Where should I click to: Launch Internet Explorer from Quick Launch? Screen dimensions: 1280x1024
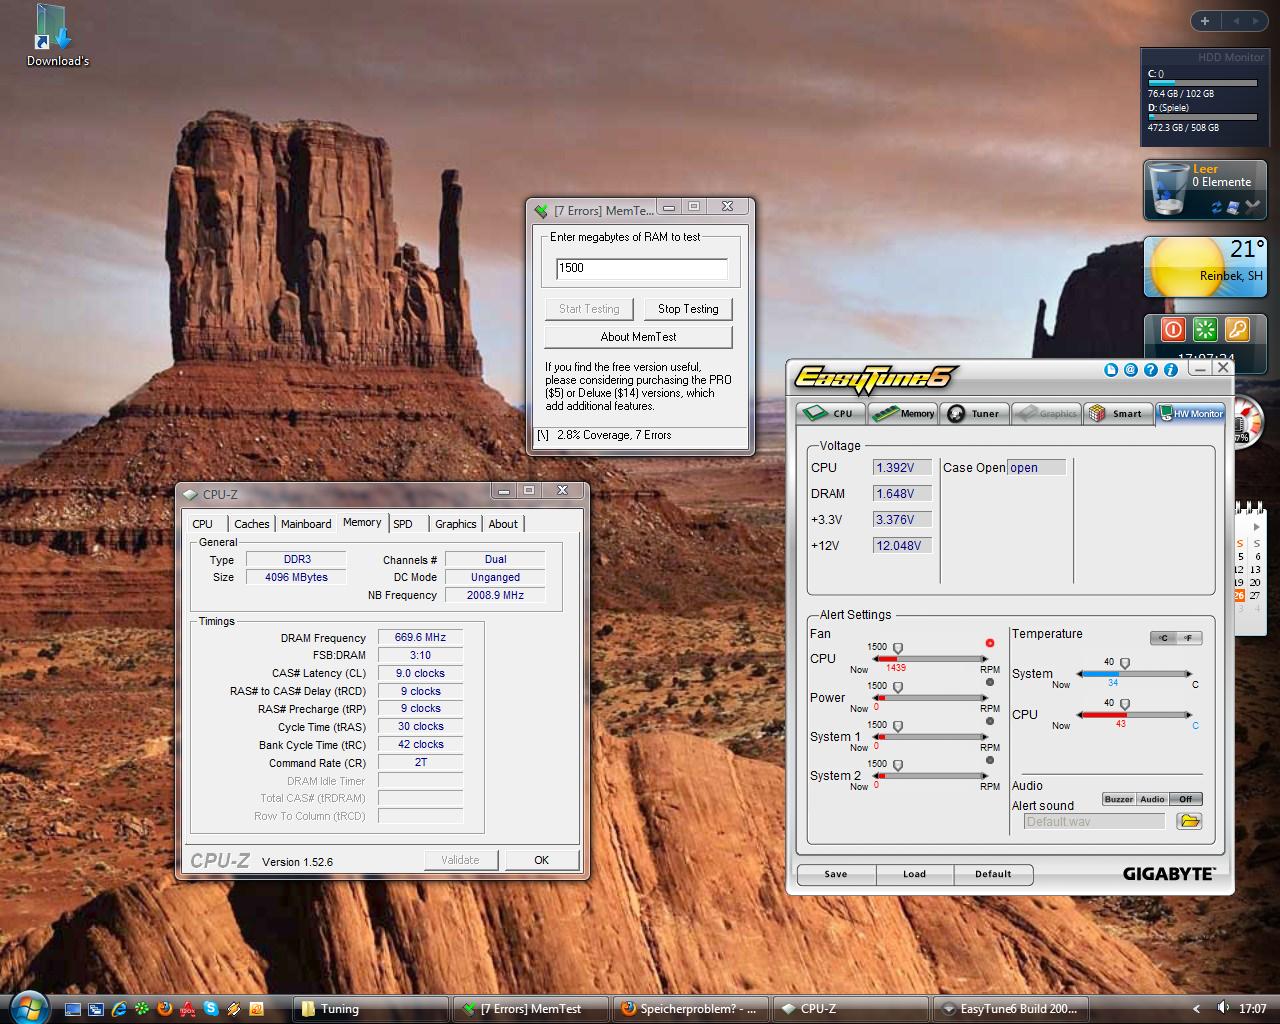coord(119,1009)
